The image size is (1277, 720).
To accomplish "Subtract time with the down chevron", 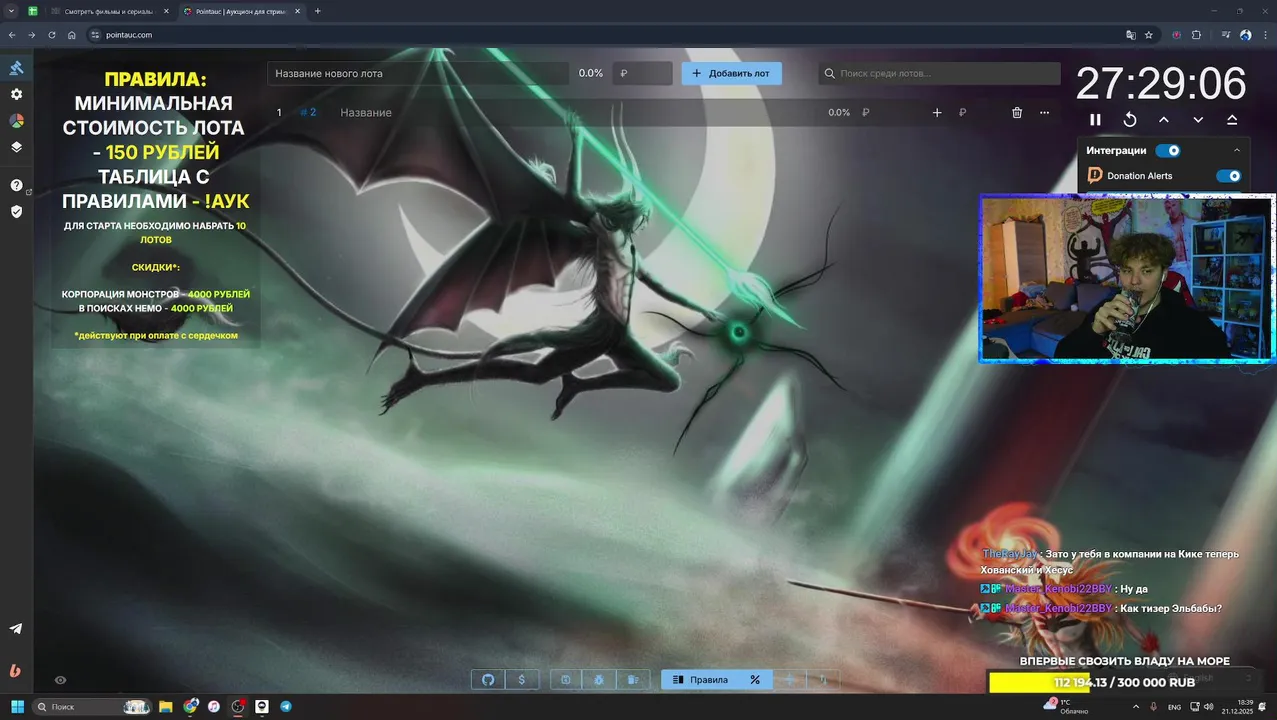I will click(1198, 119).
